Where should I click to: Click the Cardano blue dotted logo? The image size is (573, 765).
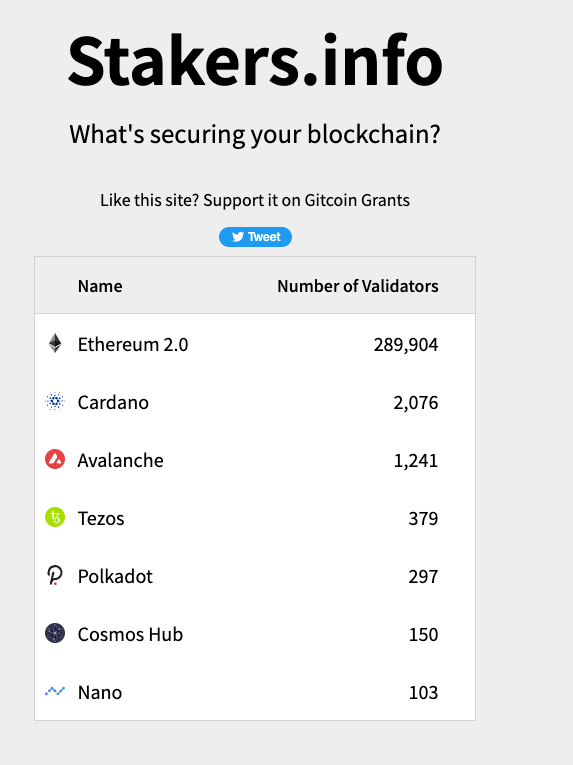[55, 402]
